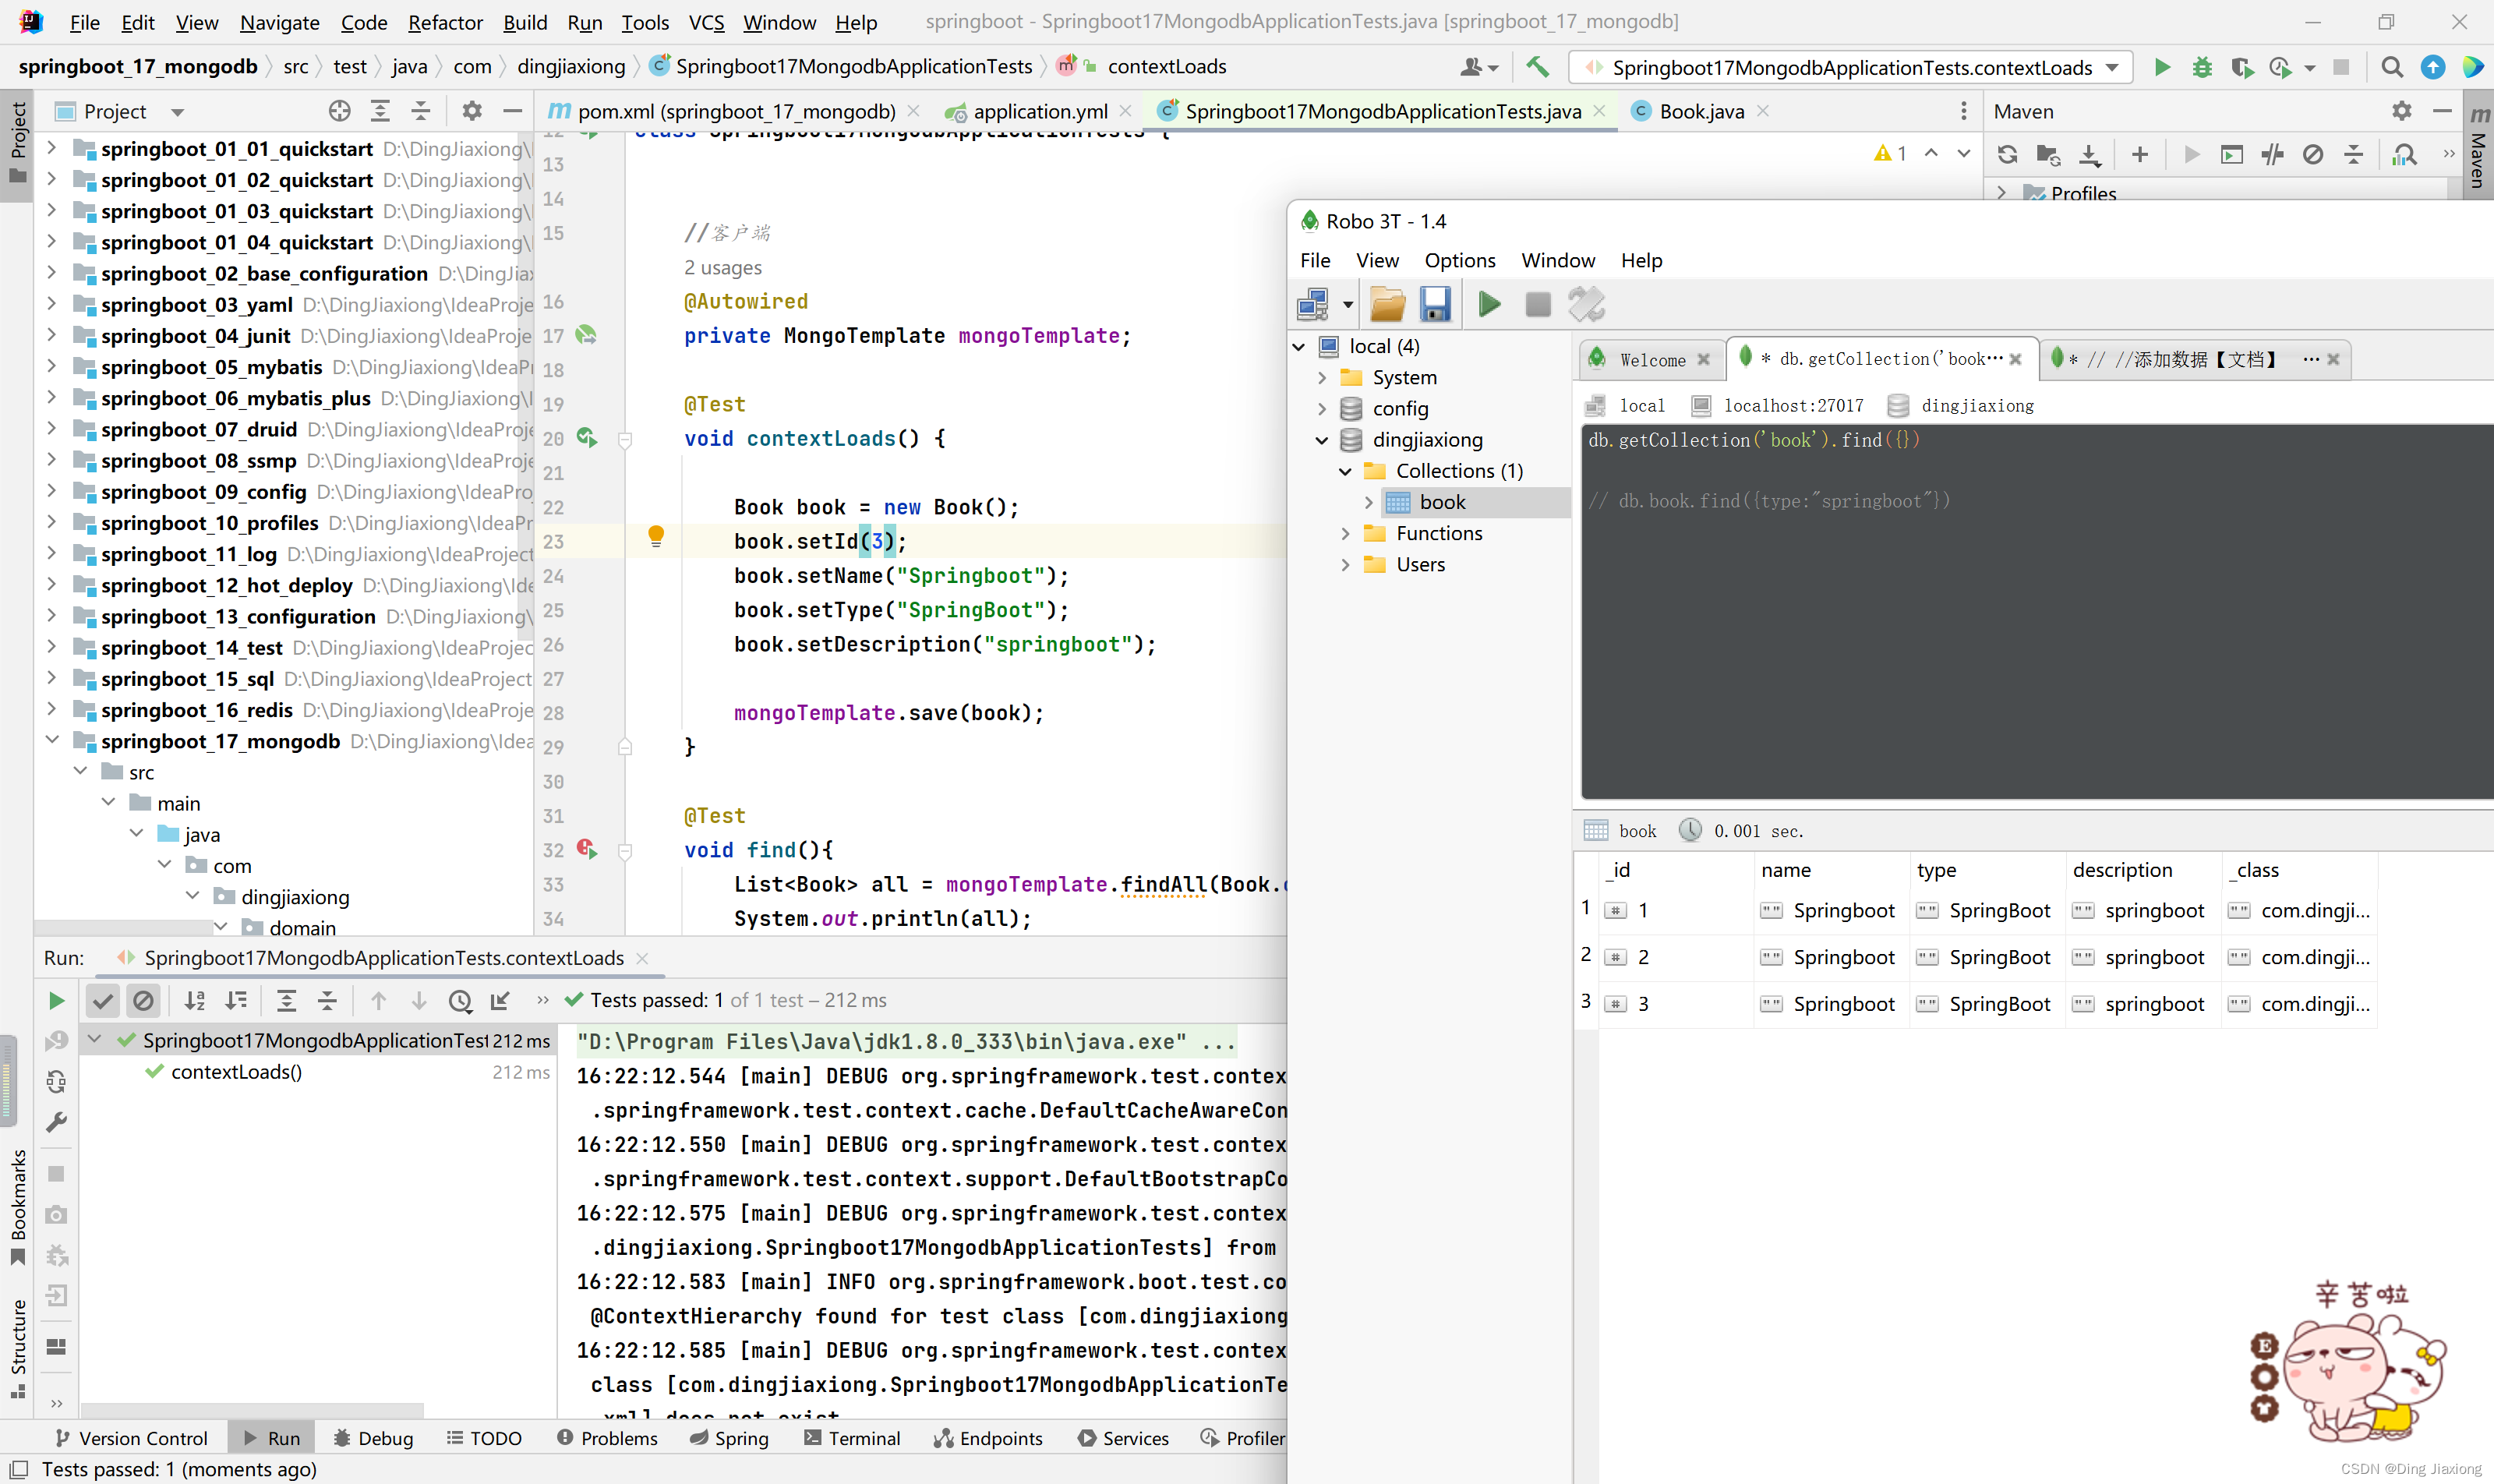Click the 'description' column header

tap(2143, 870)
